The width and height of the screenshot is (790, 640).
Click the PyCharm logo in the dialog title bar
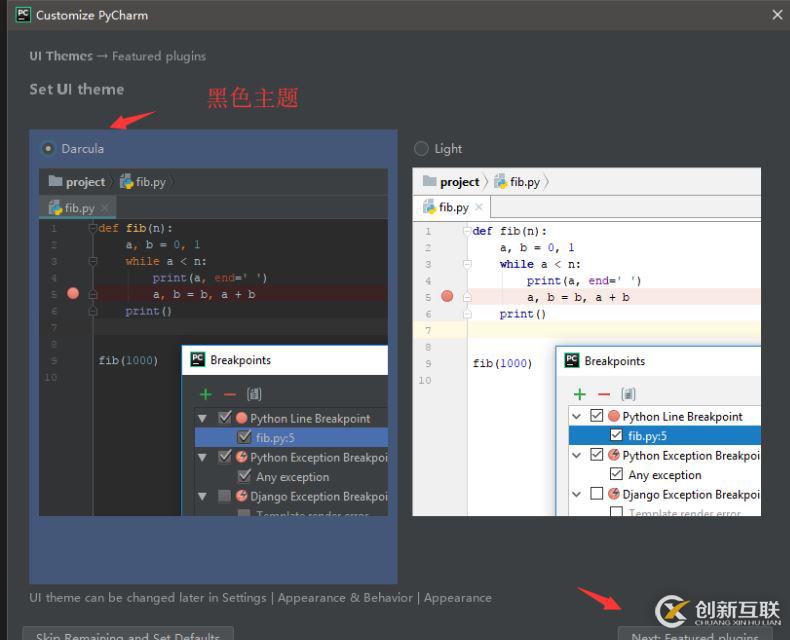tap(23, 15)
